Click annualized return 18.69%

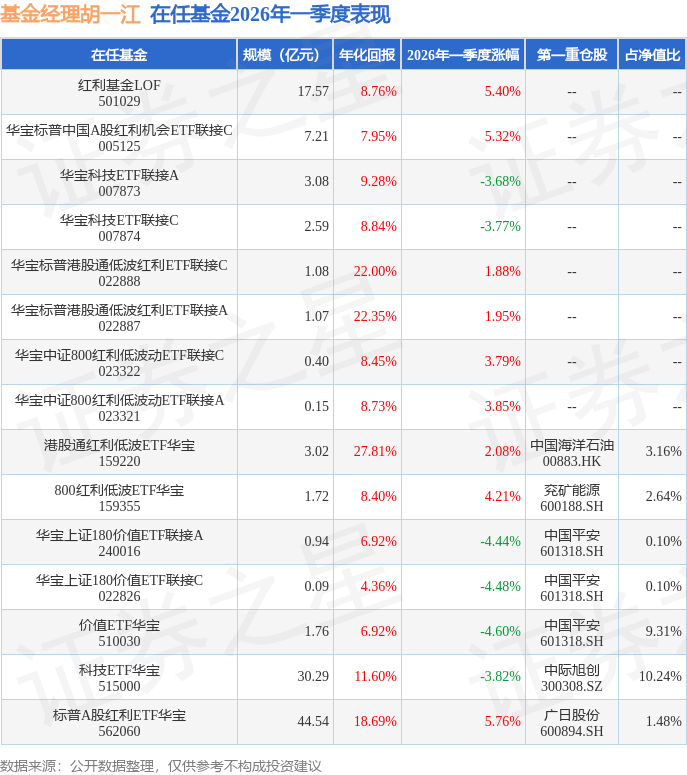375,721
